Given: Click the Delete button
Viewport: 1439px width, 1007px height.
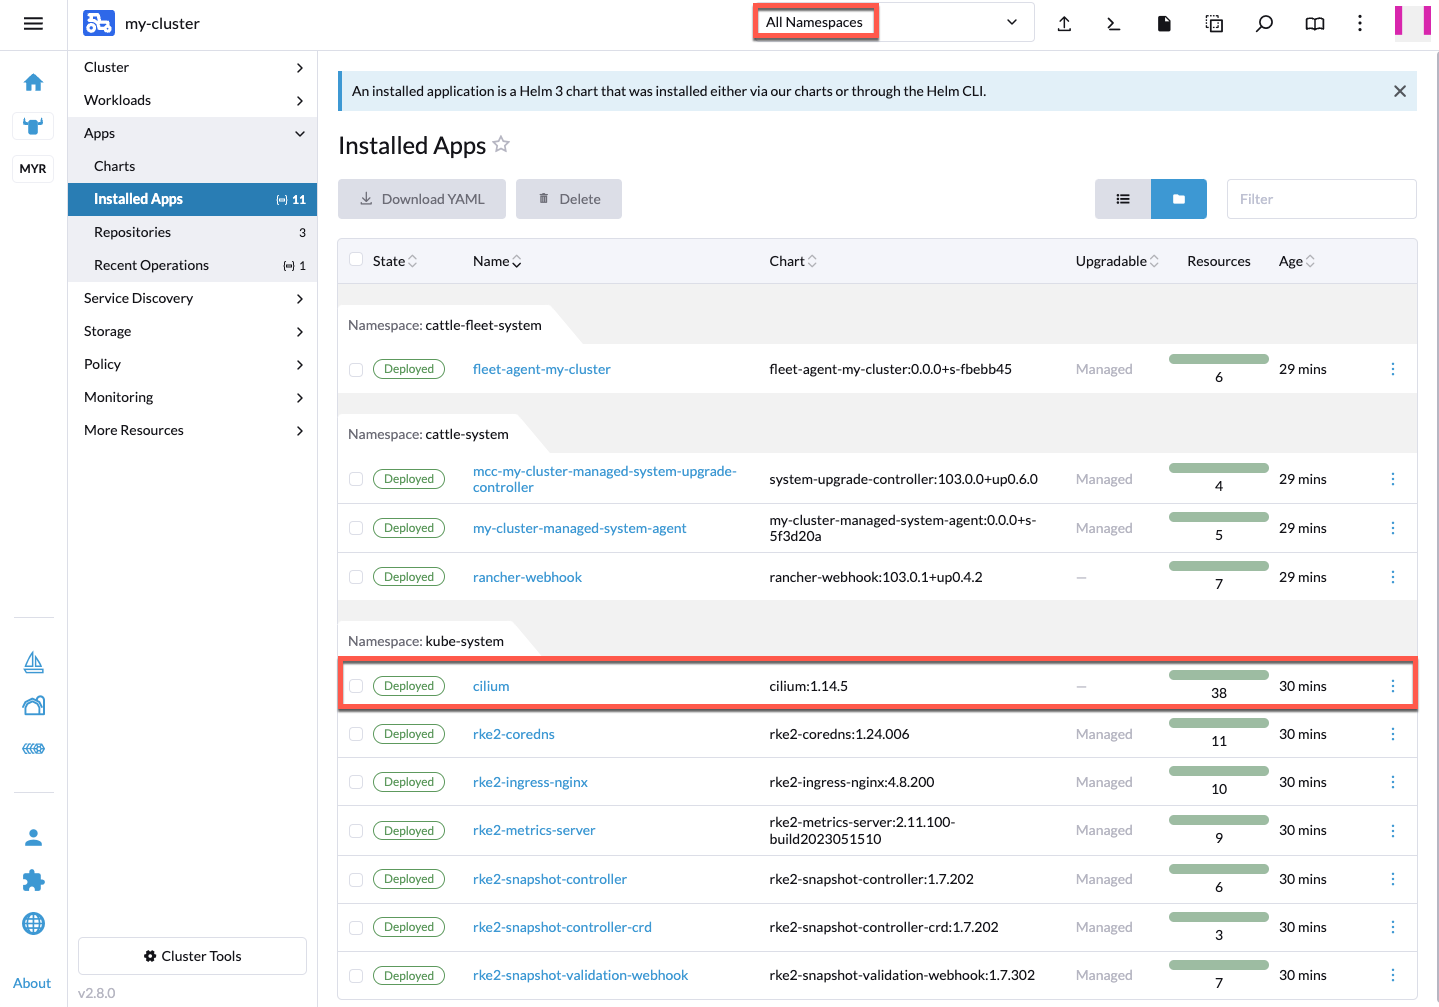Looking at the screenshot, I should [569, 199].
